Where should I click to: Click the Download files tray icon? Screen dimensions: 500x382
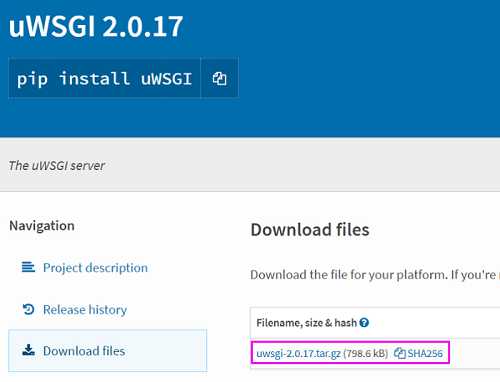[28, 350]
